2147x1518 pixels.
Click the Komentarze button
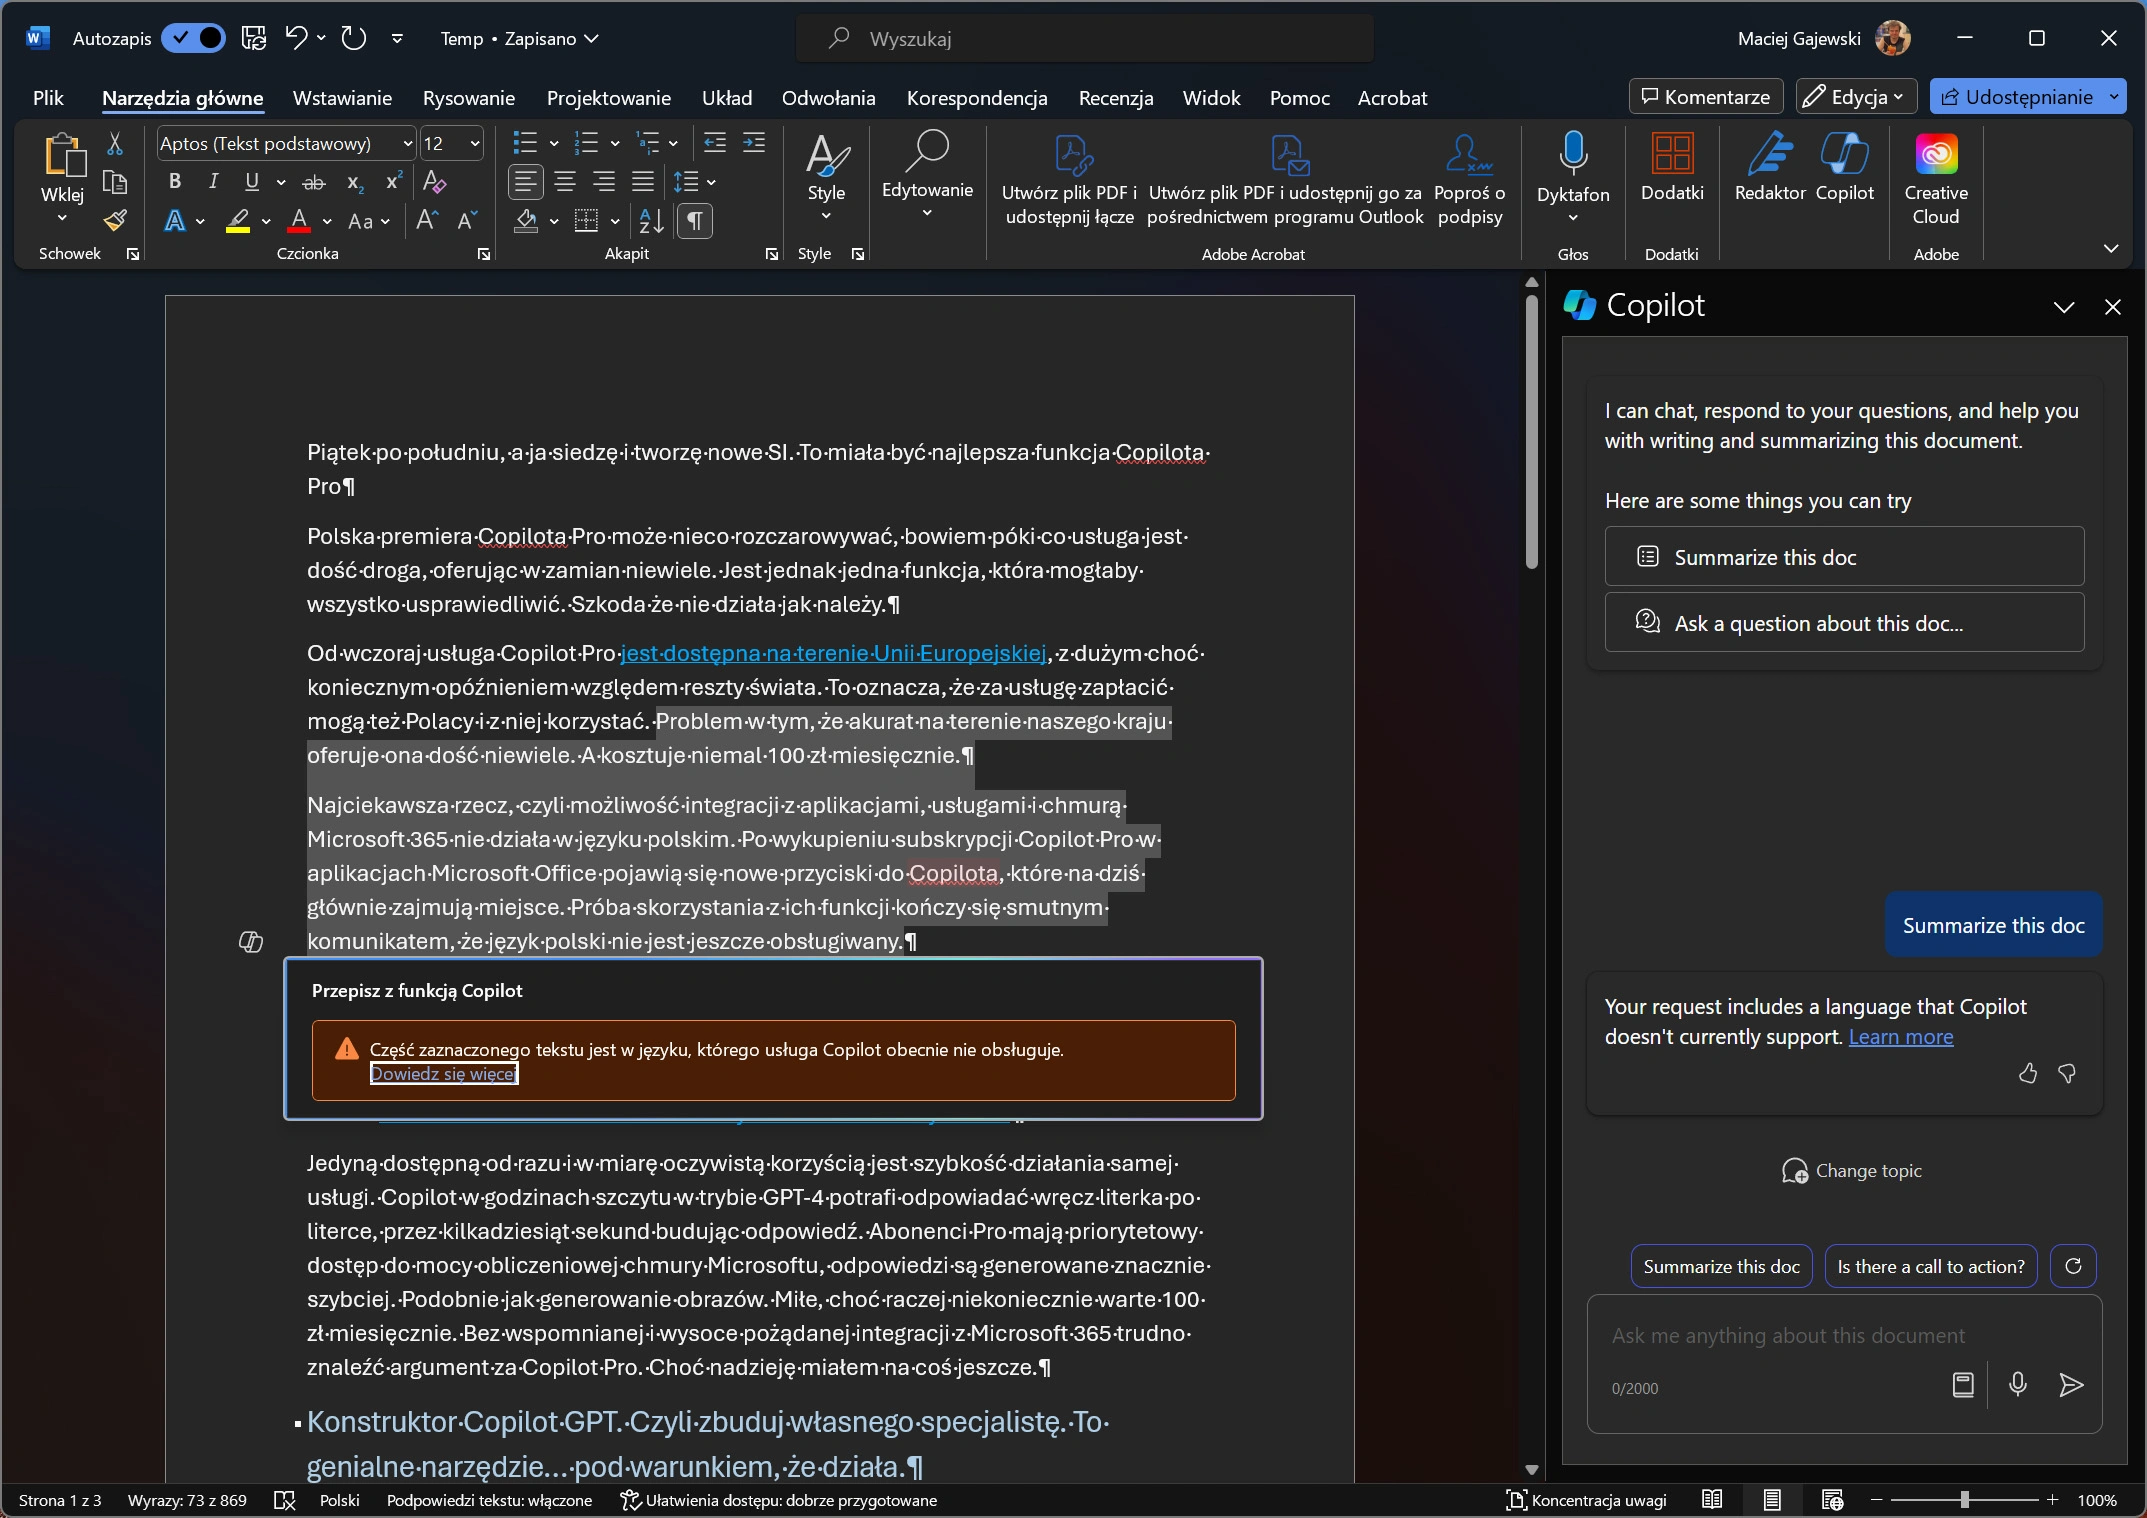click(1706, 97)
